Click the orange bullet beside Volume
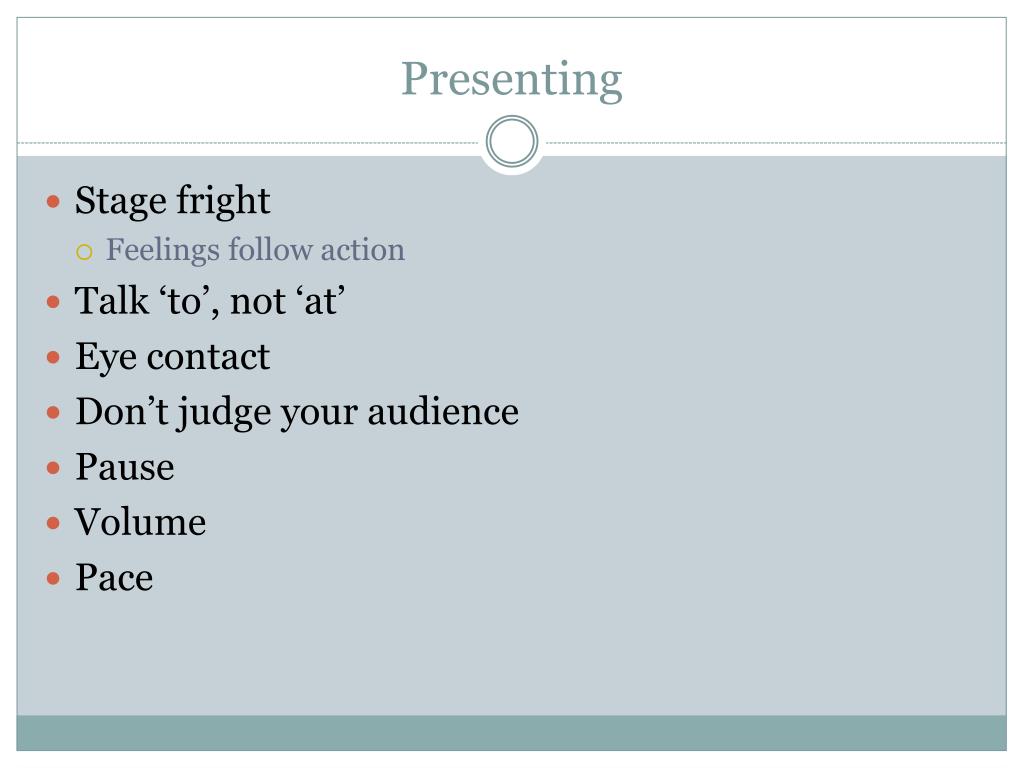Viewport: 1024px width, 768px height. click(54, 522)
